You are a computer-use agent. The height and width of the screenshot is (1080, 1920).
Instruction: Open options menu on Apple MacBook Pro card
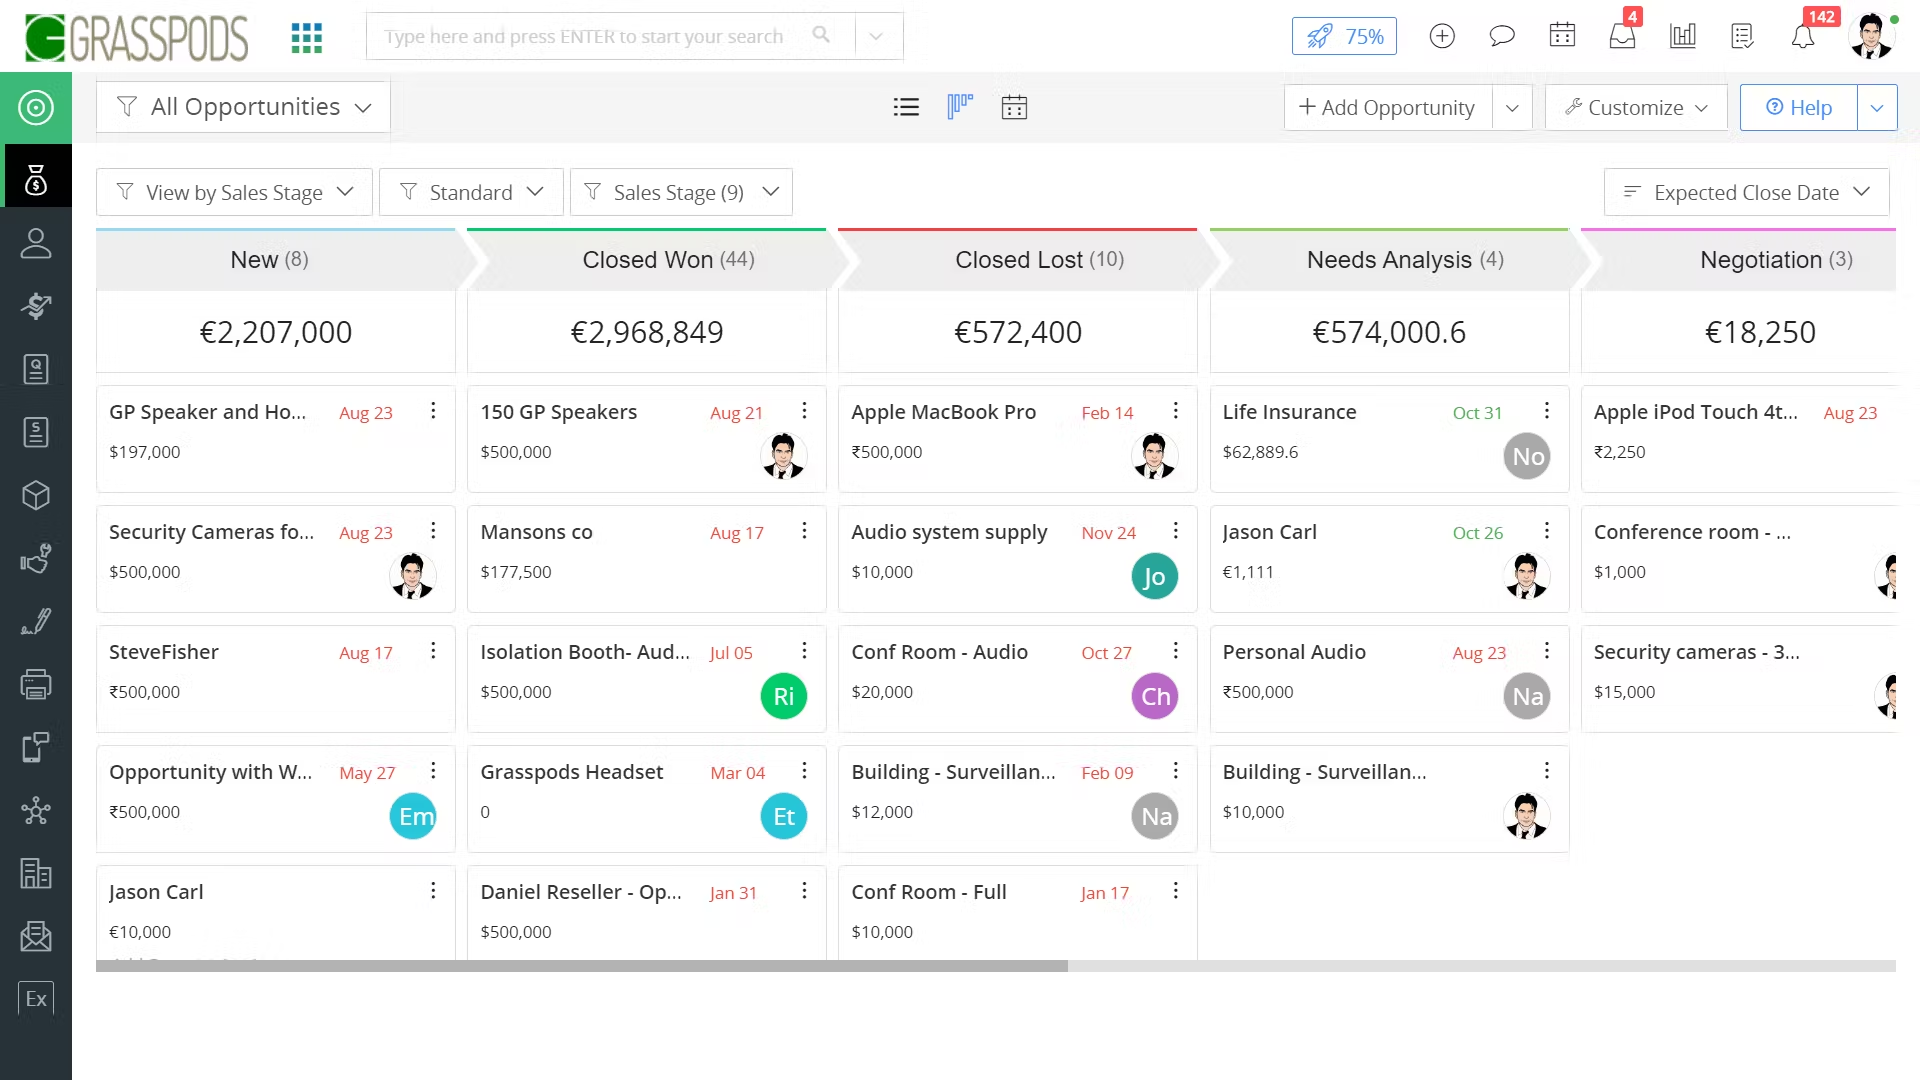(x=1175, y=411)
